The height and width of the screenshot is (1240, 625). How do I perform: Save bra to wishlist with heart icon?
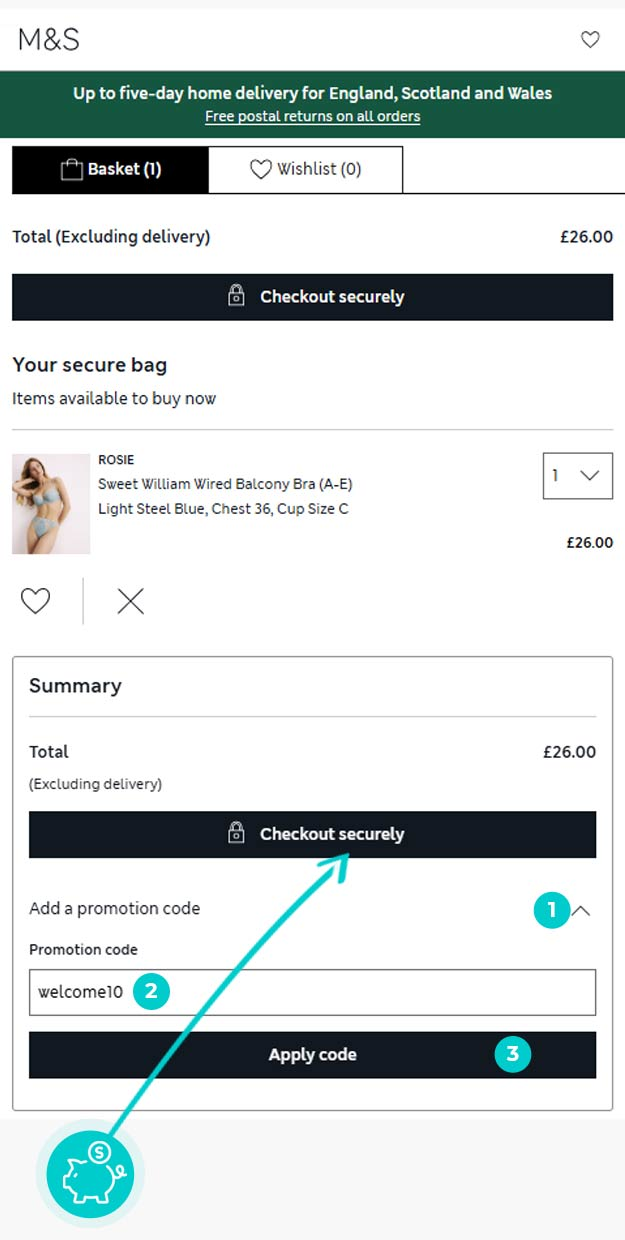click(36, 601)
